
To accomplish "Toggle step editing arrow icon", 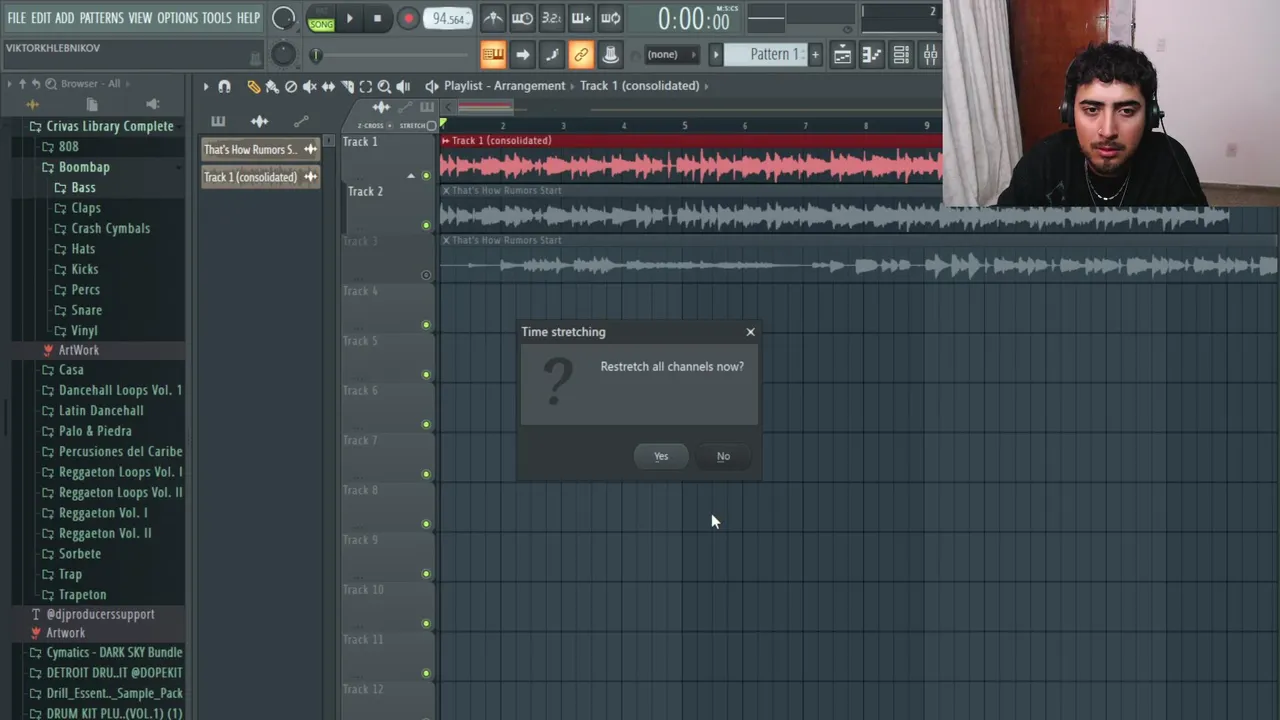I will [522, 54].
